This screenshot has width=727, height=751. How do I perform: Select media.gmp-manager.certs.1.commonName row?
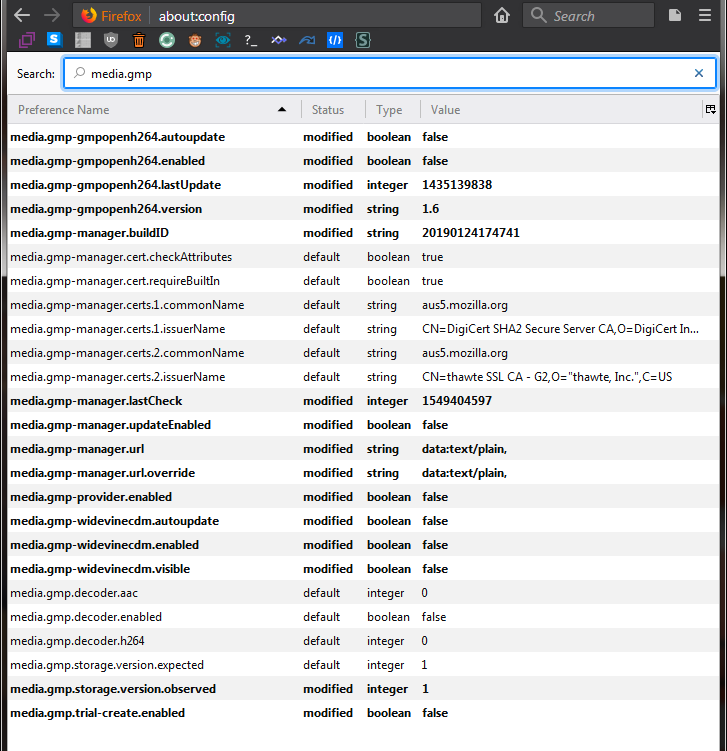(x=363, y=305)
